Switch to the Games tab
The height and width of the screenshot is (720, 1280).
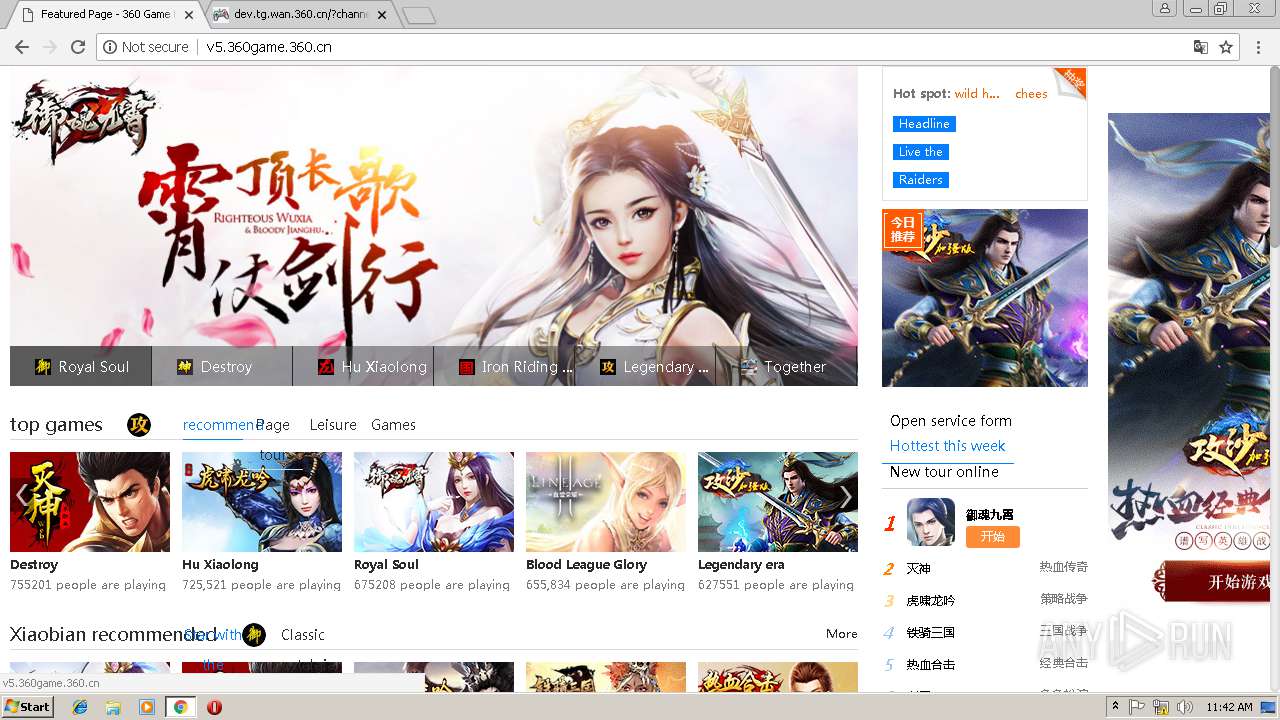click(x=393, y=425)
